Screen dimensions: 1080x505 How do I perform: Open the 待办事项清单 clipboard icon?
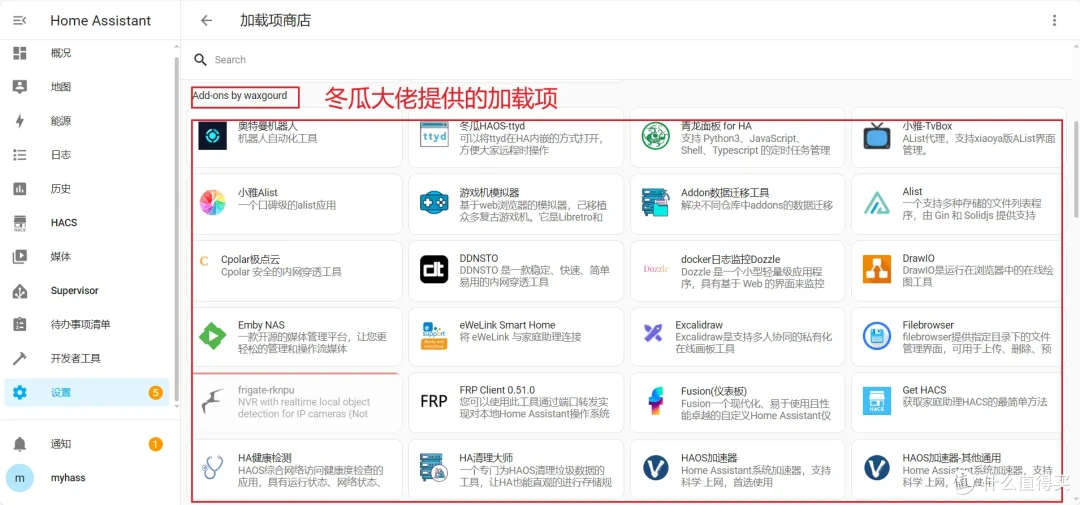(x=20, y=324)
